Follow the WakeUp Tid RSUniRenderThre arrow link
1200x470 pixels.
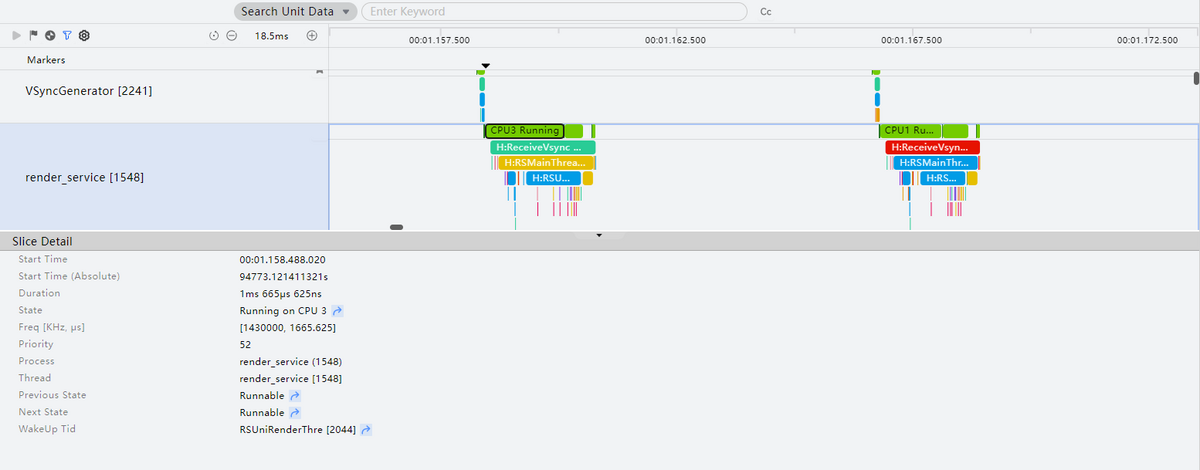click(x=367, y=430)
